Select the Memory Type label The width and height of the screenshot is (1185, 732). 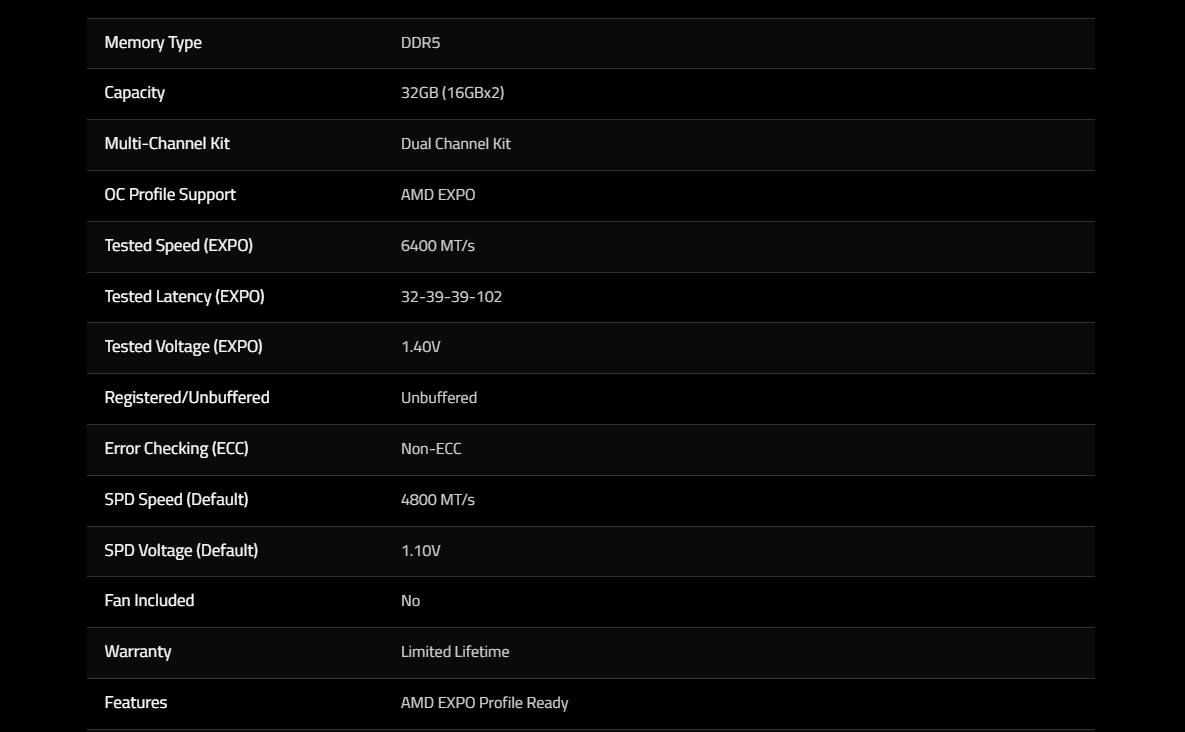coord(153,43)
